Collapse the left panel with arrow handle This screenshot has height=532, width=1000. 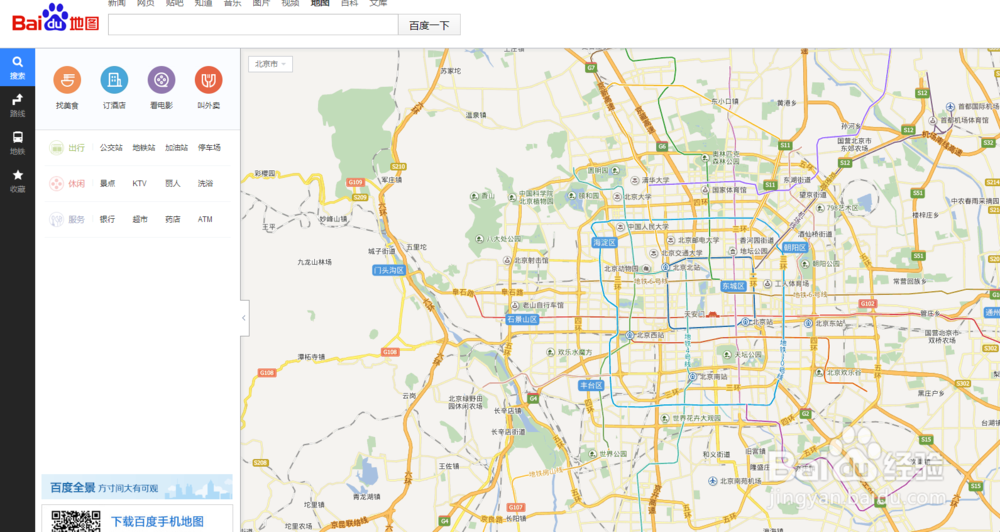click(x=244, y=318)
